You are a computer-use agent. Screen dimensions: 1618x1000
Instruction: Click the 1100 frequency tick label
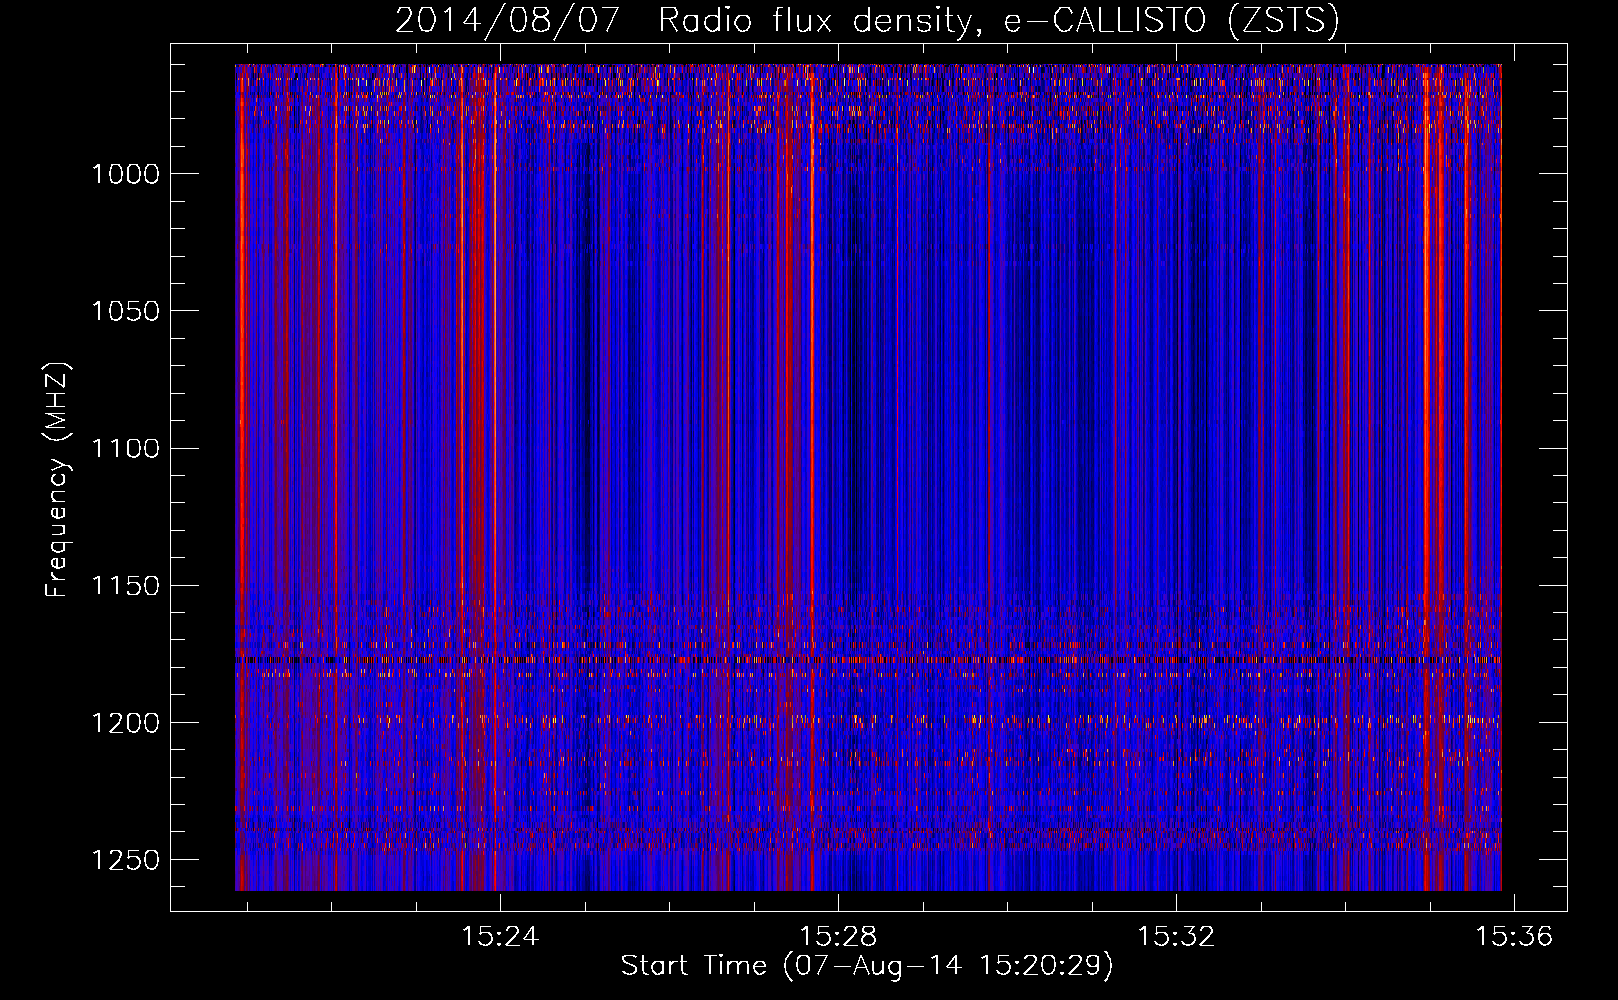(x=125, y=448)
